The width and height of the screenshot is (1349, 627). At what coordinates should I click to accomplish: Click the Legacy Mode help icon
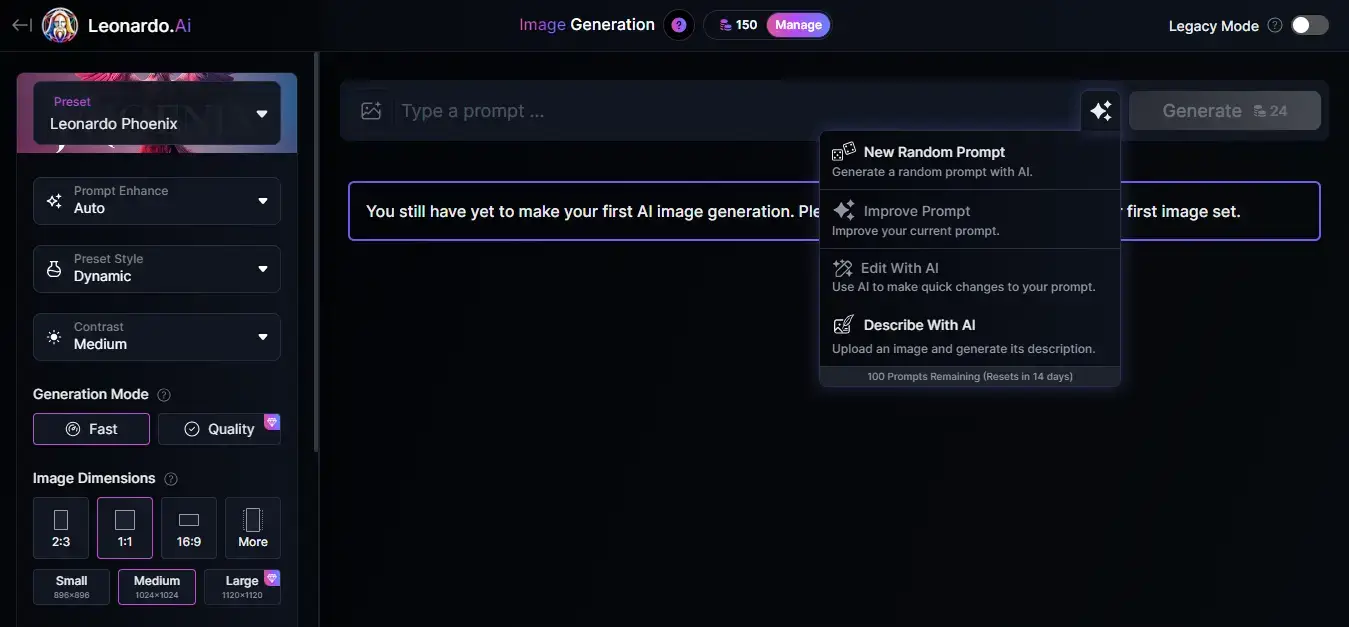click(x=1274, y=26)
